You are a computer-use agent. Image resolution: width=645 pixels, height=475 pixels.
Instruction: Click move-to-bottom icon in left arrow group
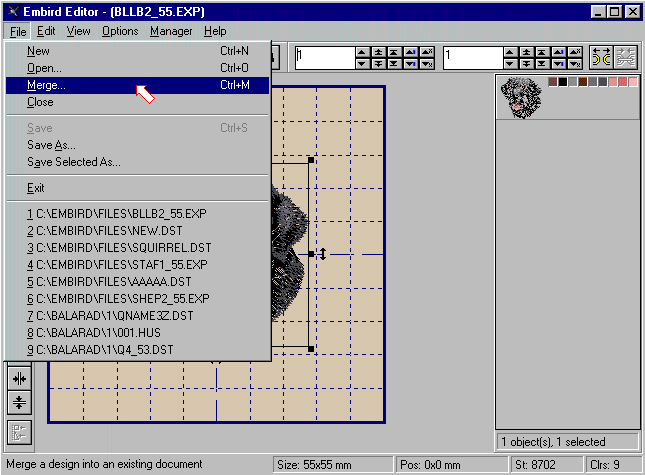tap(394, 63)
